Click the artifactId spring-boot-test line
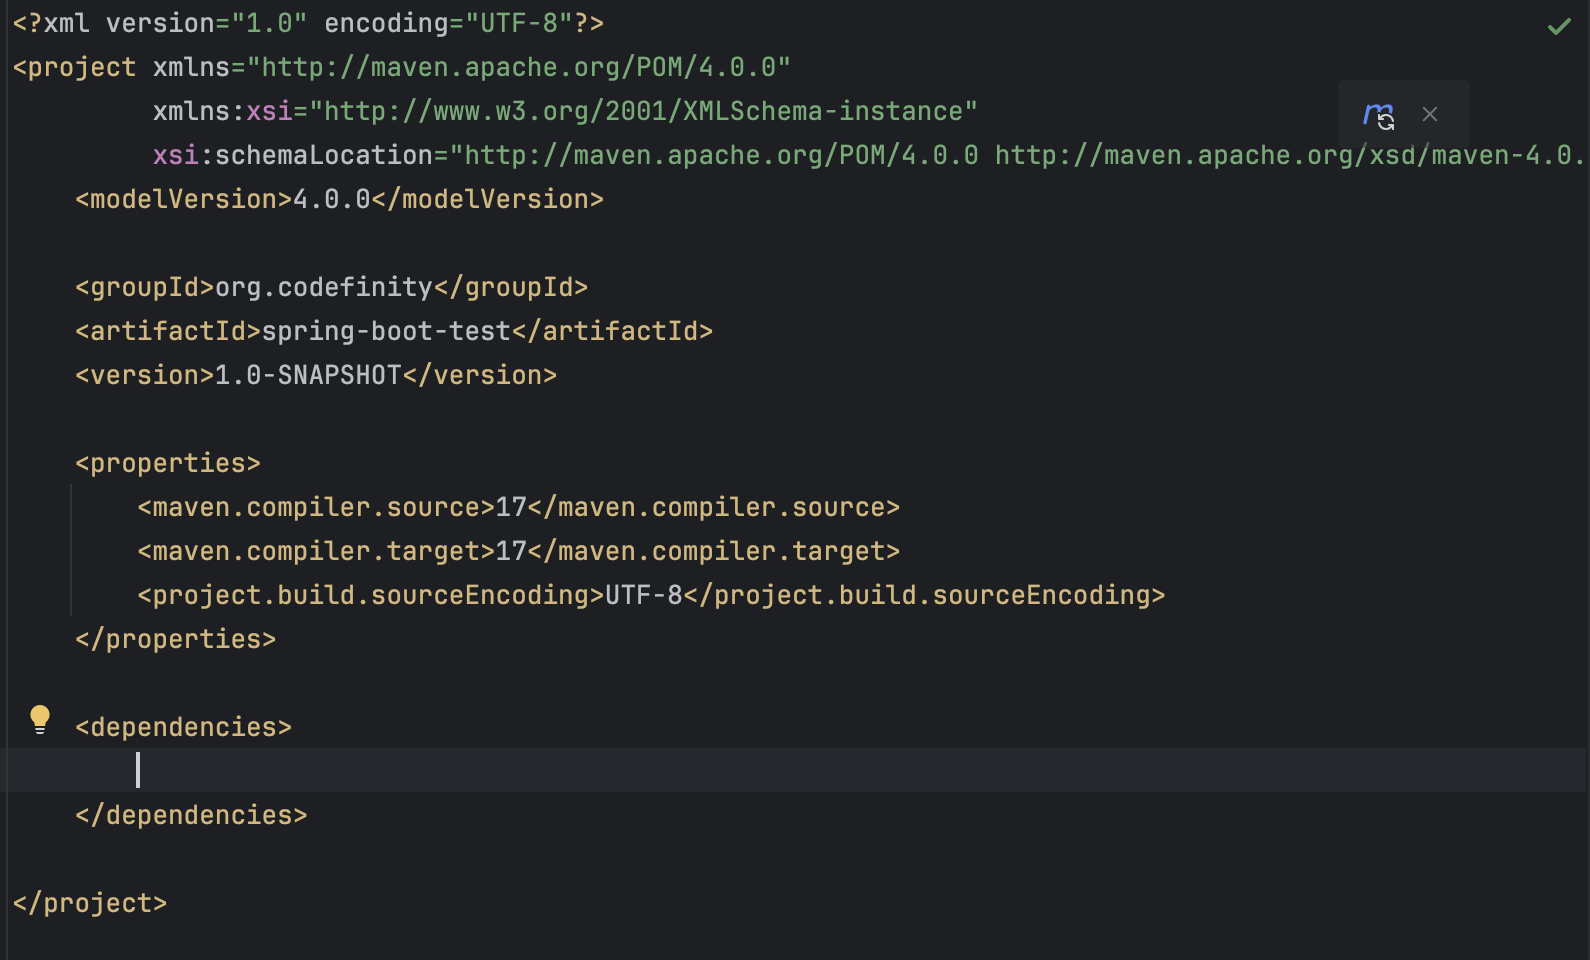Image resolution: width=1590 pixels, height=960 pixels. point(394,331)
